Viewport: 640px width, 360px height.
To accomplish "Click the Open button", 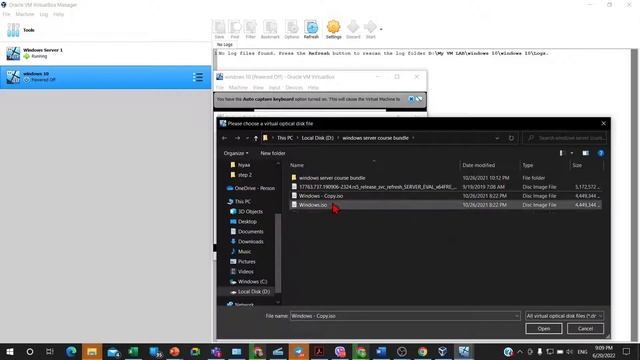I will tap(544, 329).
